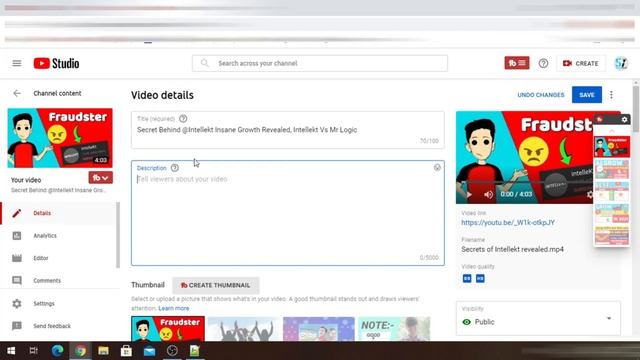Select the Fraudster thumbnail option
The image size is (640, 360).
[168, 329]
